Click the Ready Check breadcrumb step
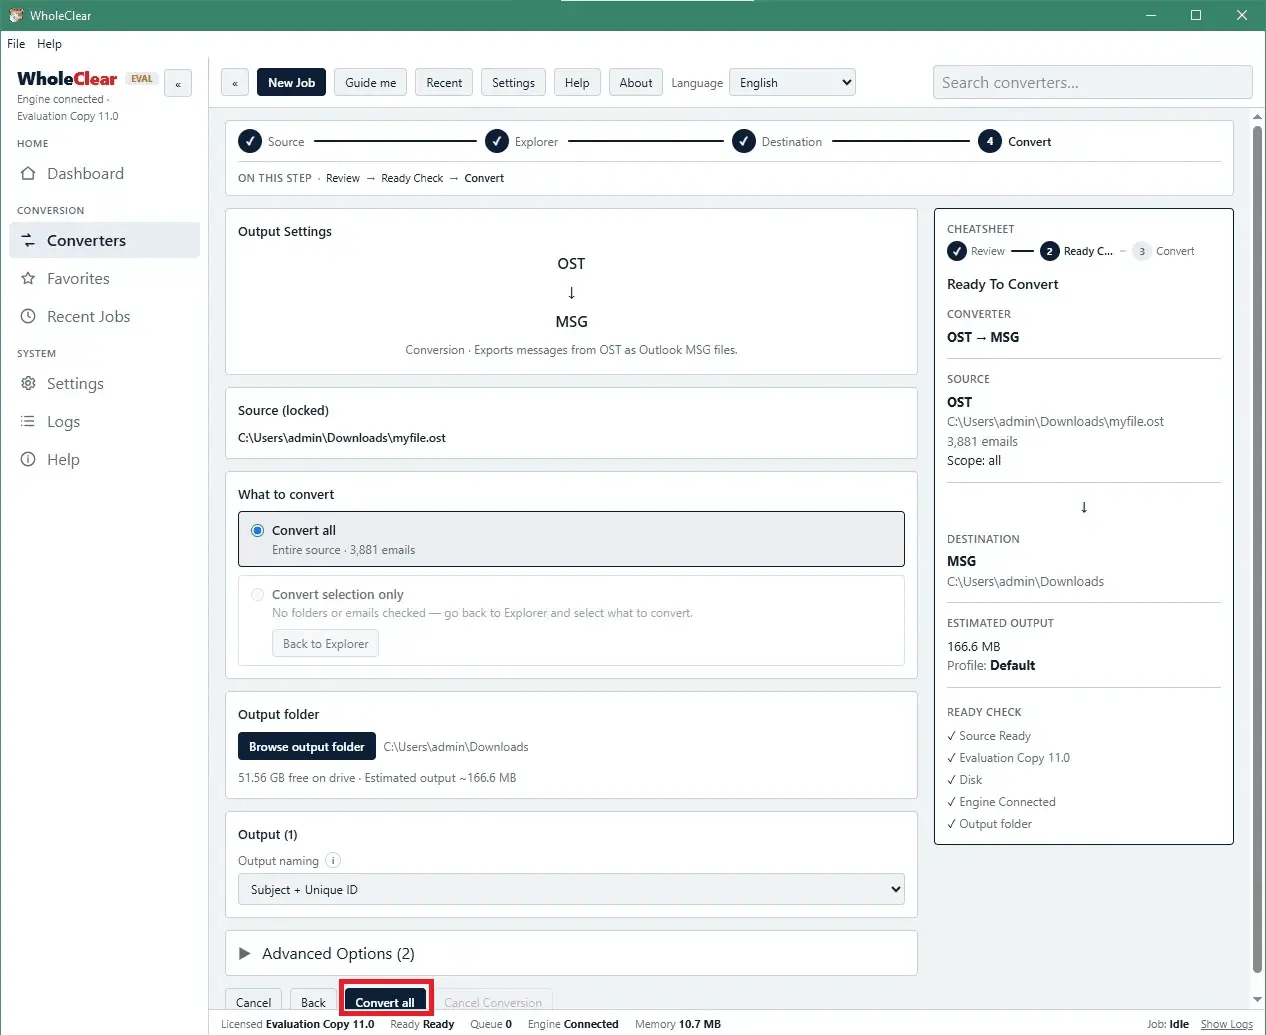The image size is (1266, 1035). pyautogui.click(x=412, y=178)
